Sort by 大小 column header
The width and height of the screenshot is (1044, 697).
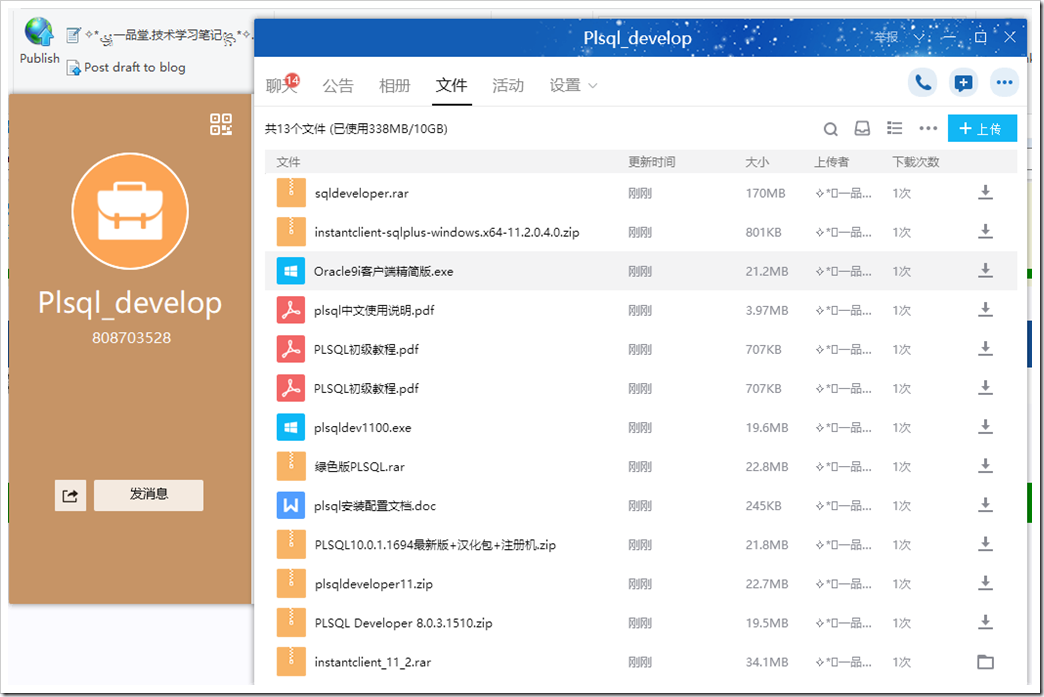click(757, 162)
